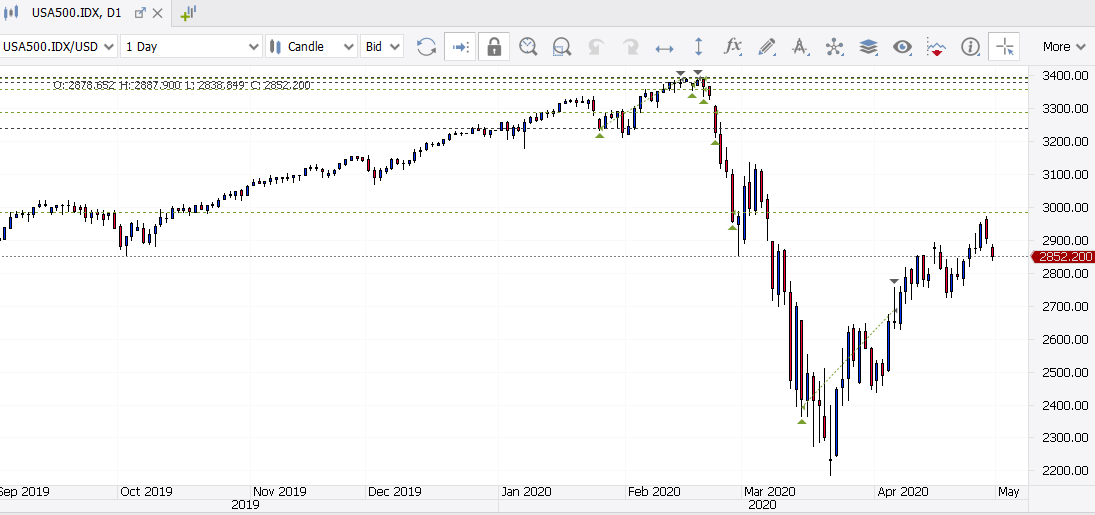
Task: Toggle the lock chart icon
Action: click(x=494, y=47)
